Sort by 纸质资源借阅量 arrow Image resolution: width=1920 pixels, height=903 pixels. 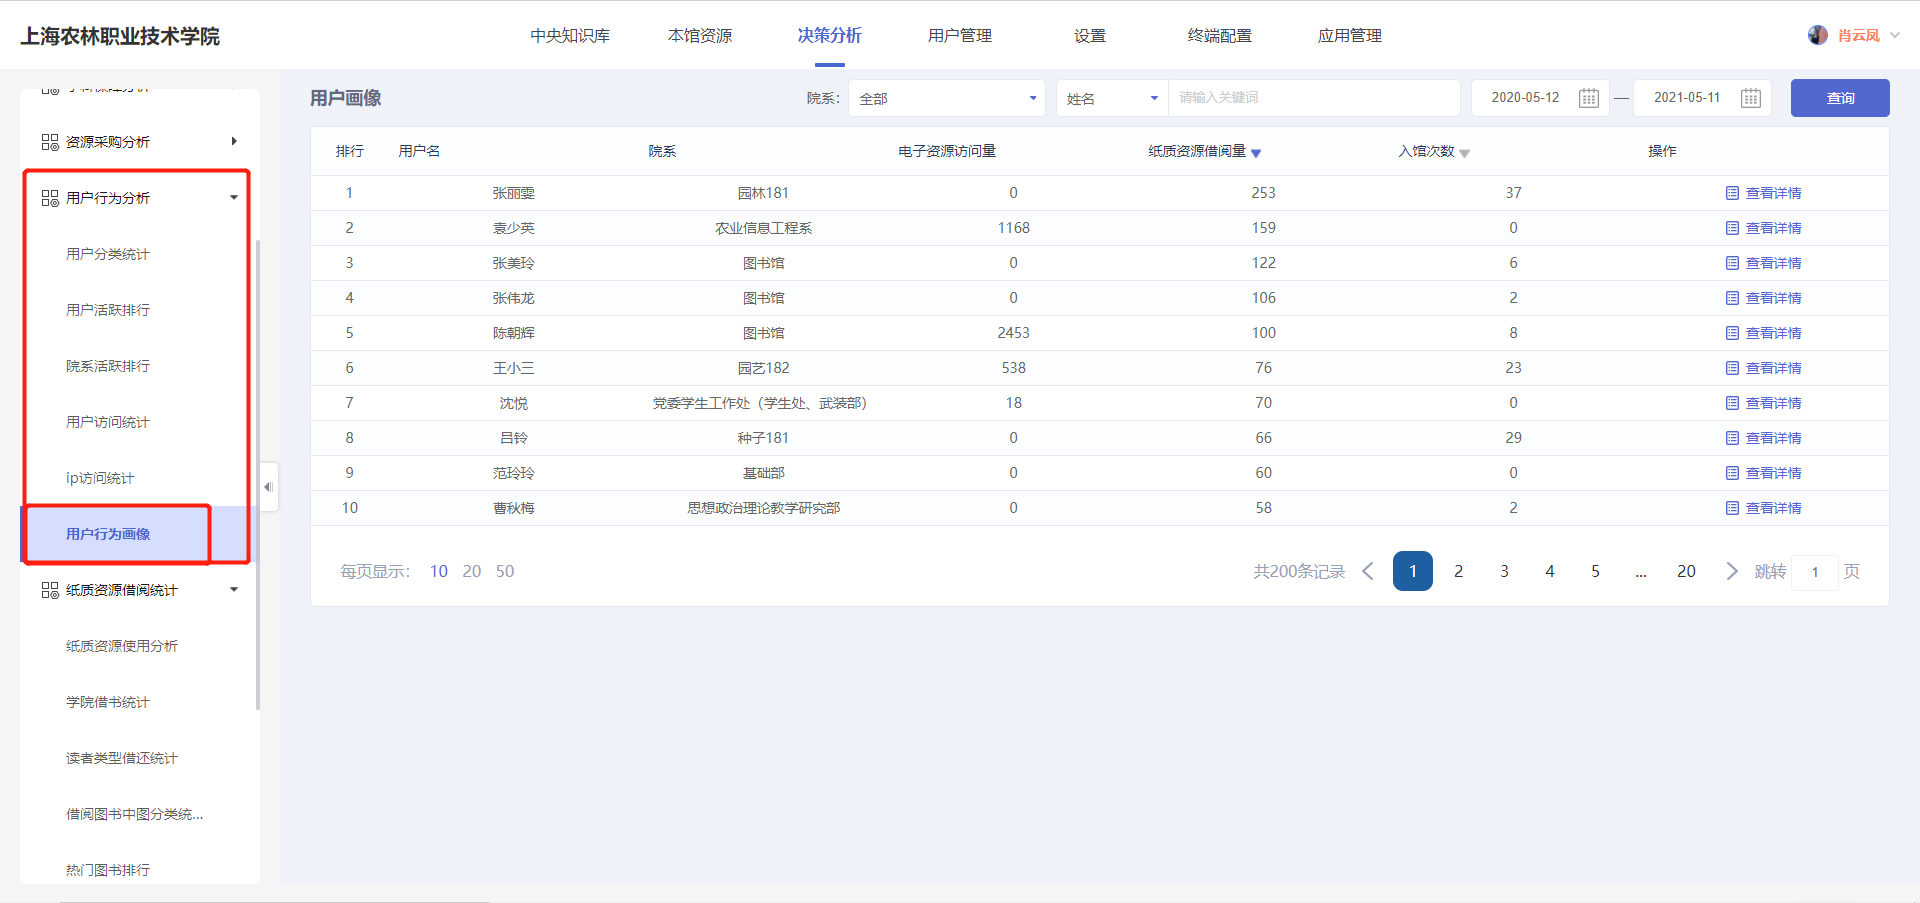[1256, 153]
